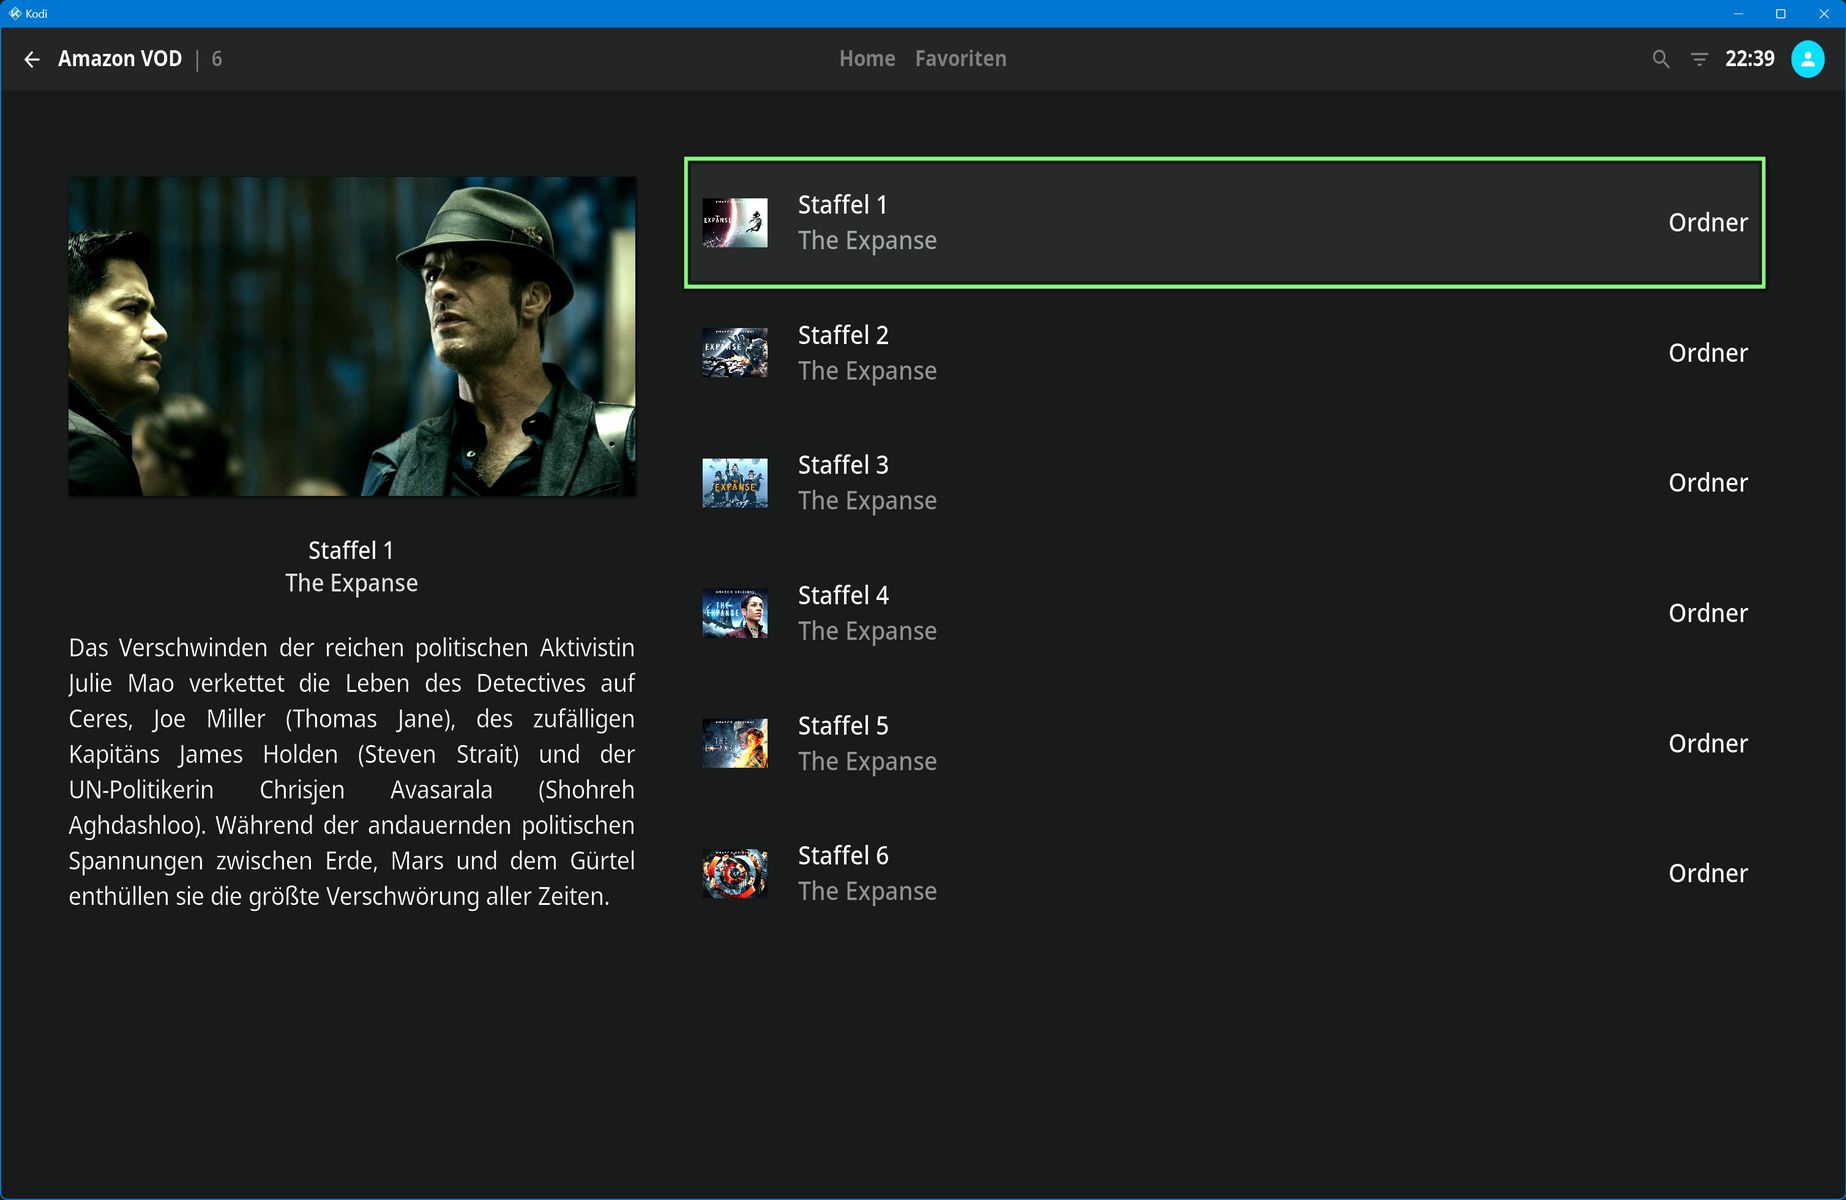Close the Kodi window
Screen dimensions: 1846x1200
pos(1824,13)
